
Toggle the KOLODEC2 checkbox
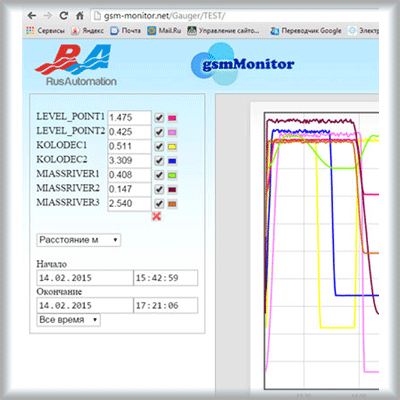click(x=159, y=161)
